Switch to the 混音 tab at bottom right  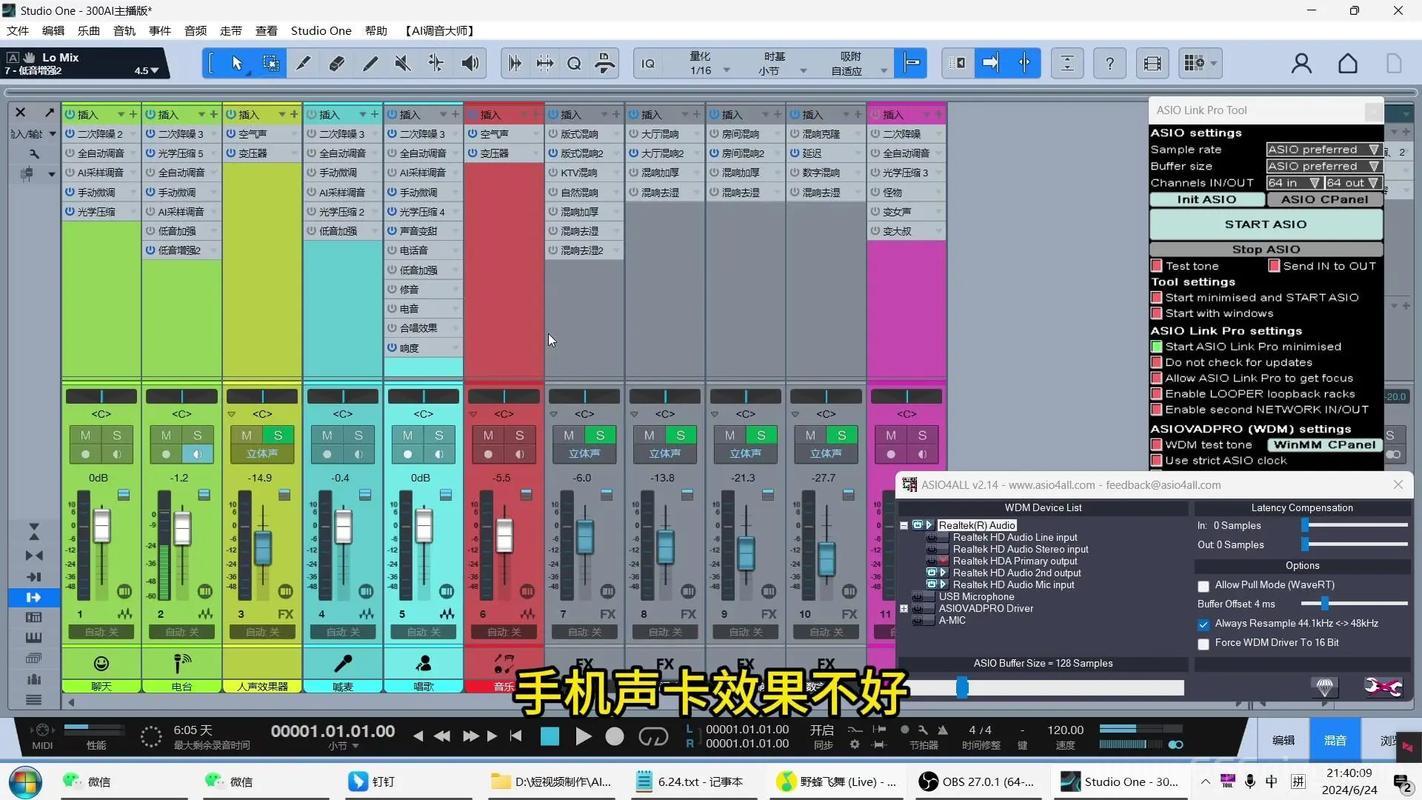(x=1335, y=741)
